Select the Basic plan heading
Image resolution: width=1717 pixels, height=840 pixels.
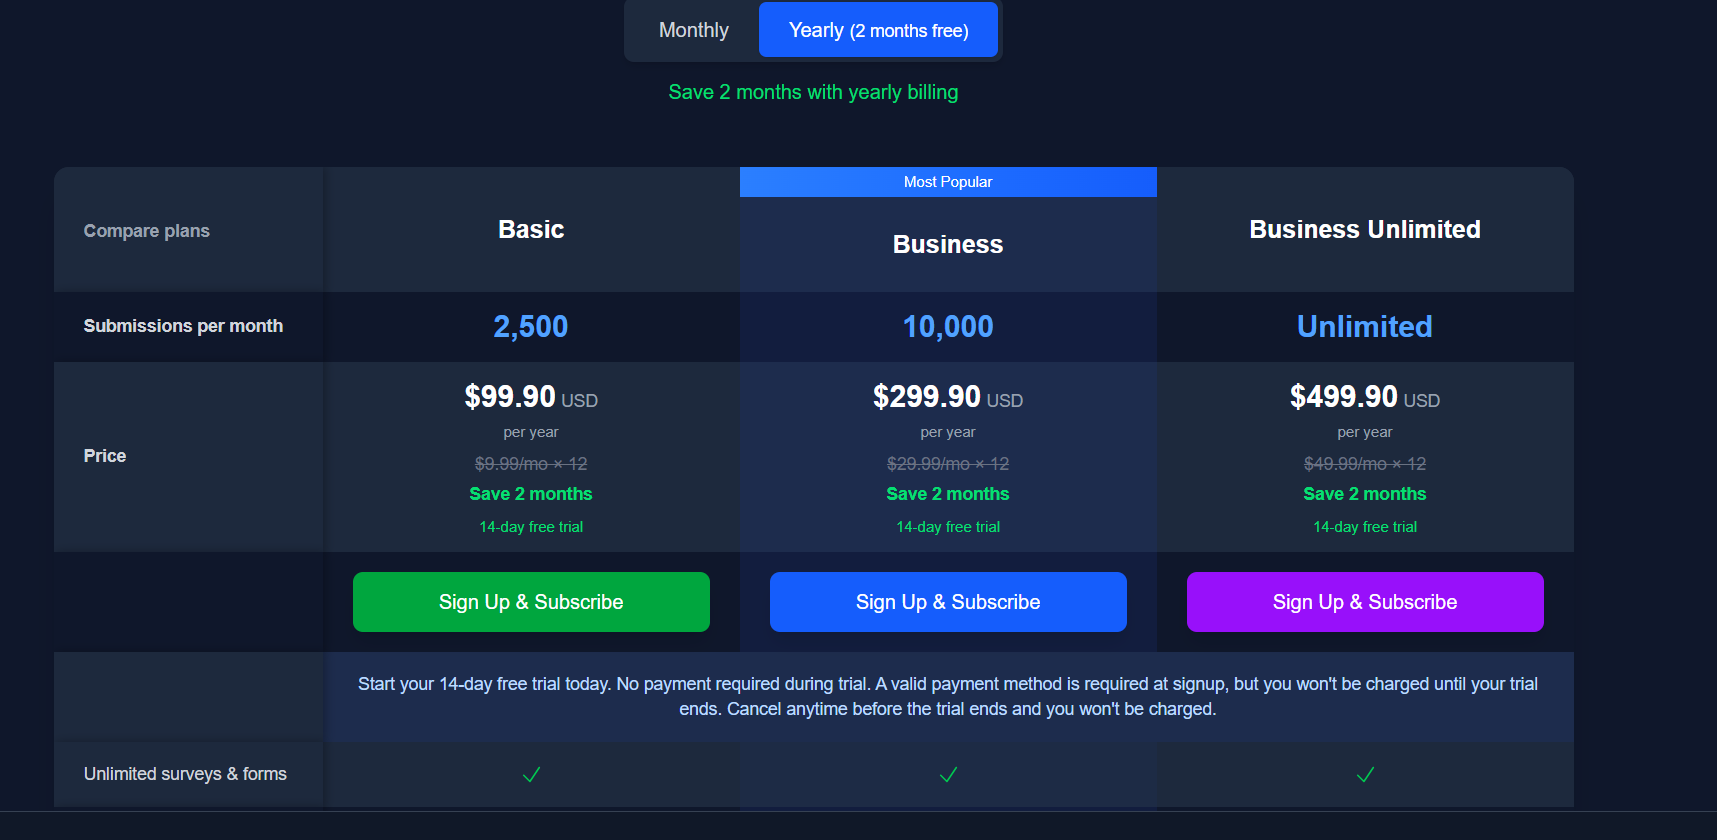(531, 230)
